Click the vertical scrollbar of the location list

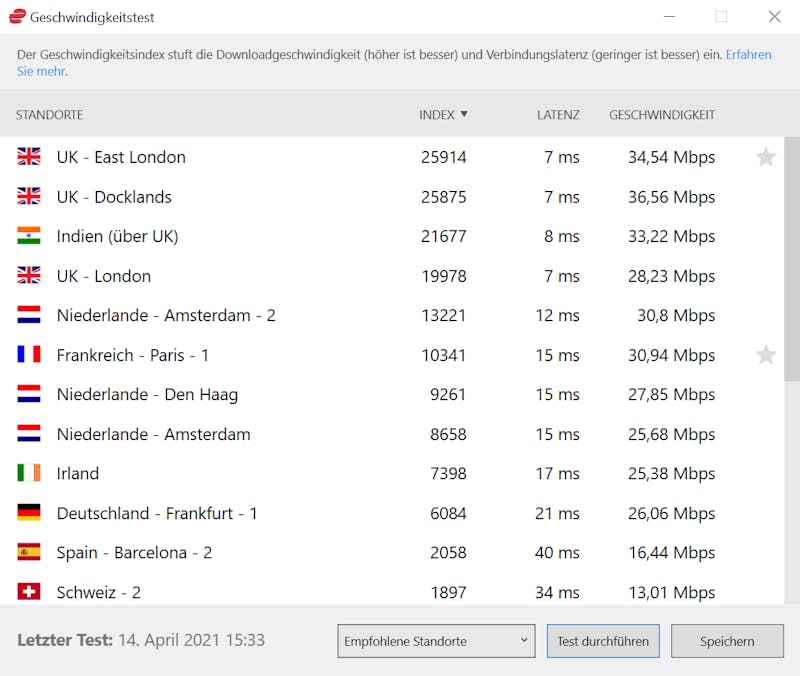pos(791,258)
